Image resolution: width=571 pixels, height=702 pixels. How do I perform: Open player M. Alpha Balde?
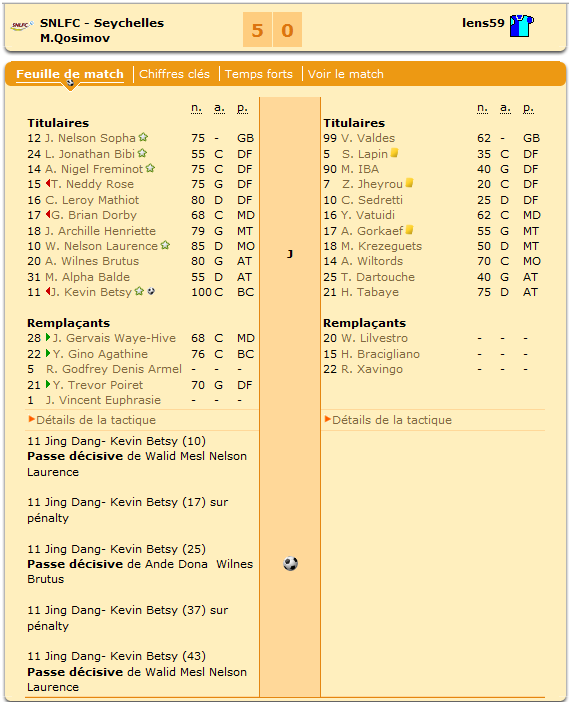(88, 277)
